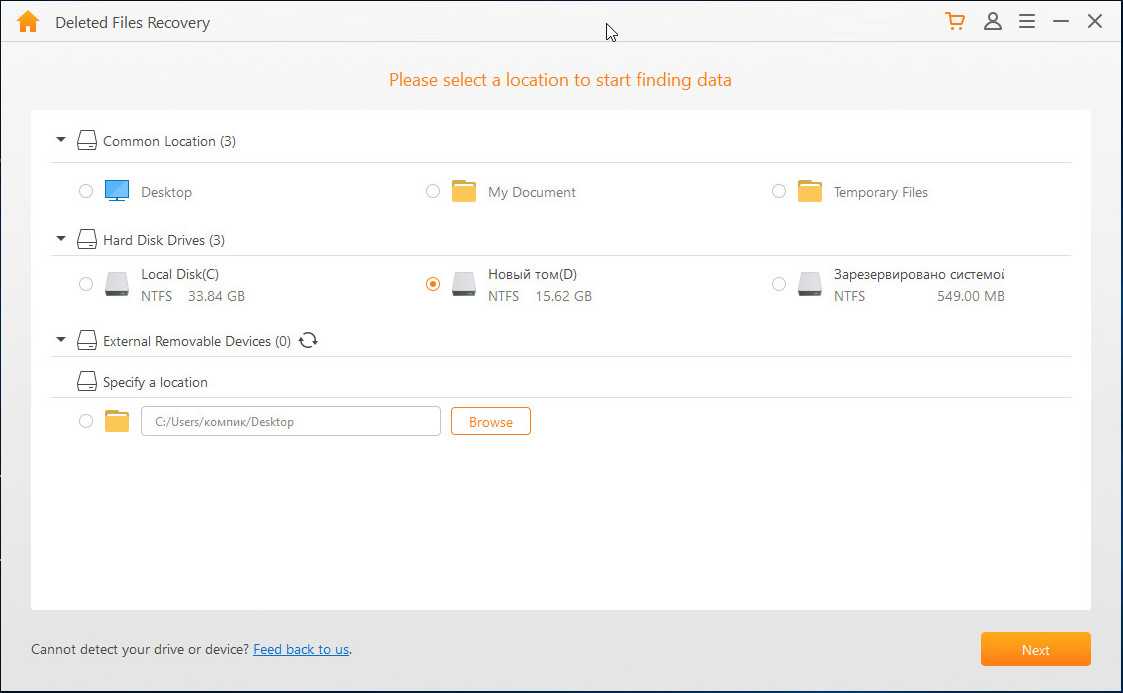Viewport: 1123px width, 693px height.
Task: Open the Feed back to us link
Action: pyautogui.click(x=301, y=650)
